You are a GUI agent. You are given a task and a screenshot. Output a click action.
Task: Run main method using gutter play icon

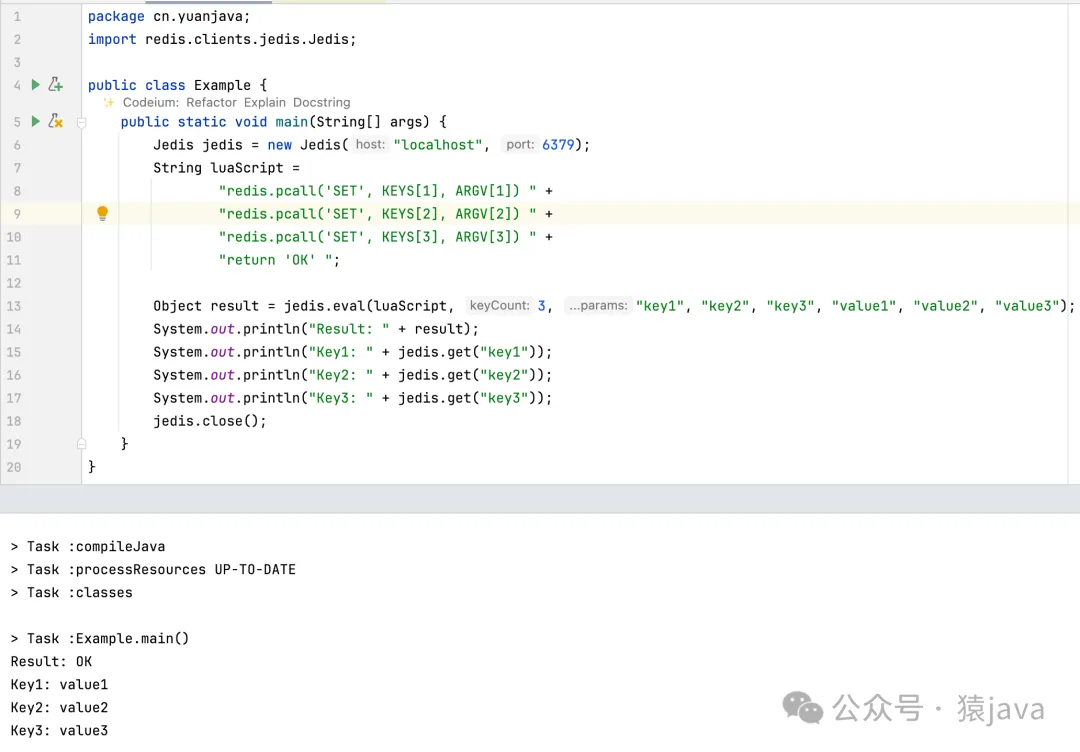pos(36,121)
